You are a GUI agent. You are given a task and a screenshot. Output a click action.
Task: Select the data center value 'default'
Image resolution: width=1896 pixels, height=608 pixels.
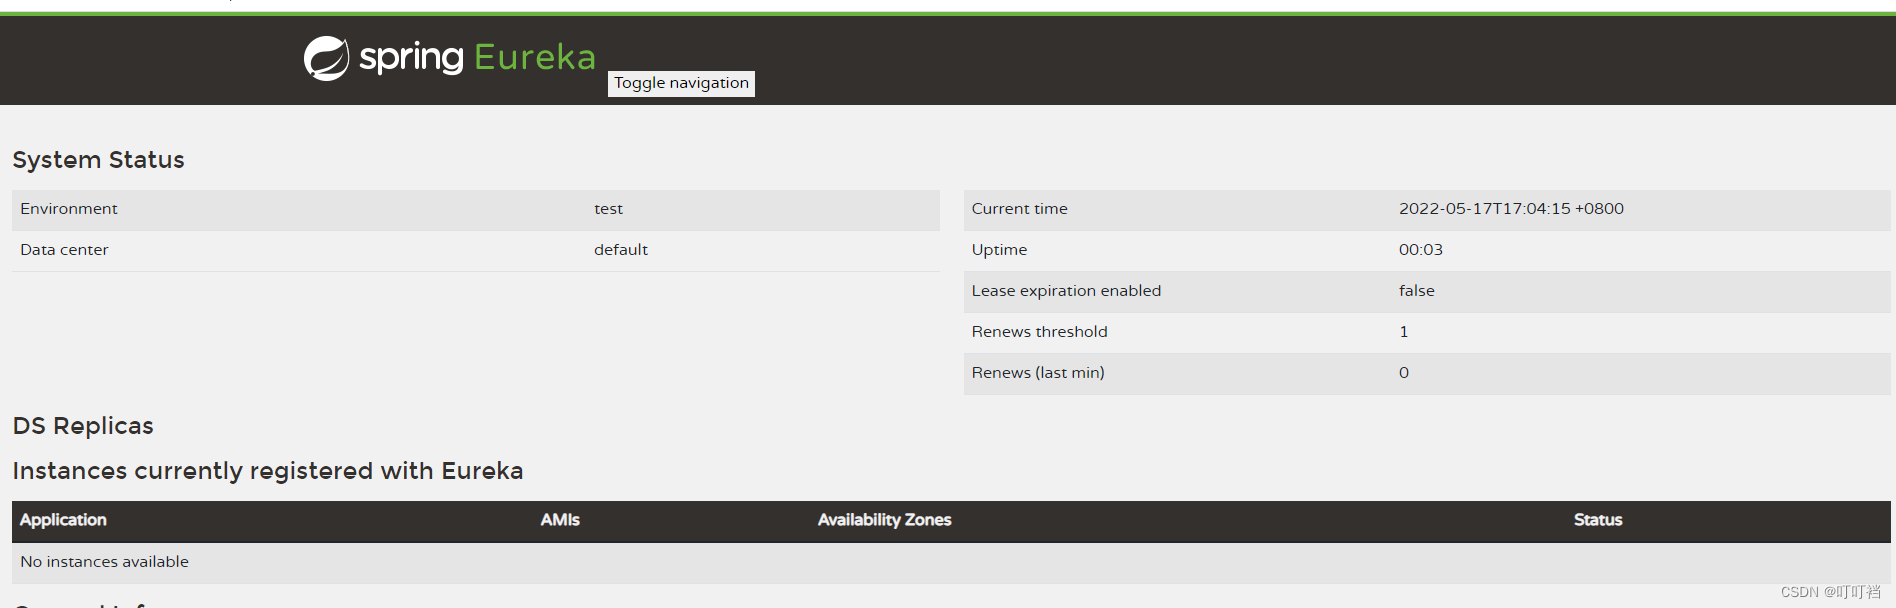pyautogui.click(x=621, y=250)
